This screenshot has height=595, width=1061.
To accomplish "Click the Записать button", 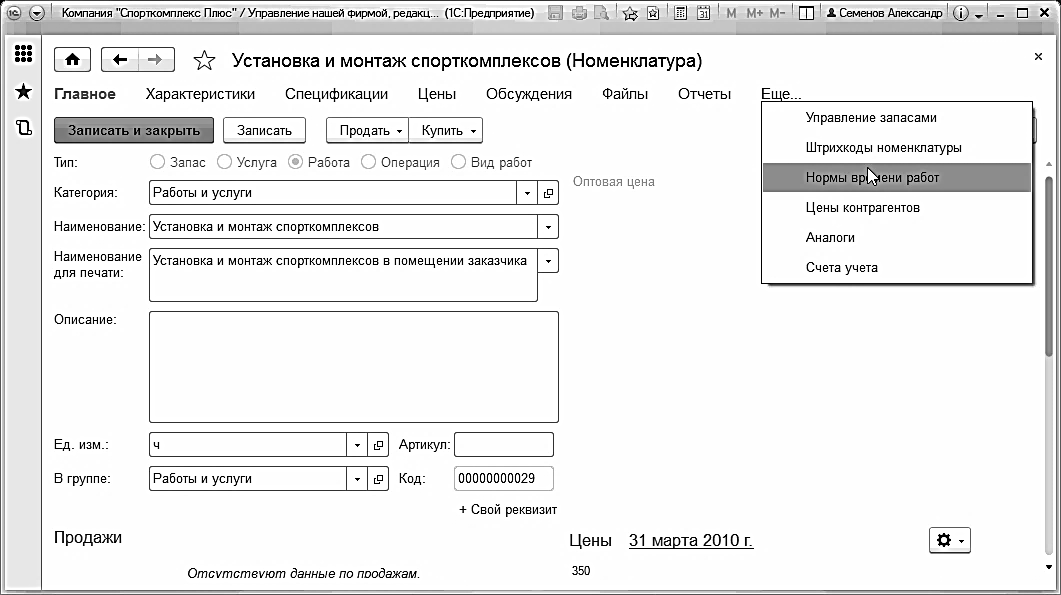I will (x=265, y=131).
